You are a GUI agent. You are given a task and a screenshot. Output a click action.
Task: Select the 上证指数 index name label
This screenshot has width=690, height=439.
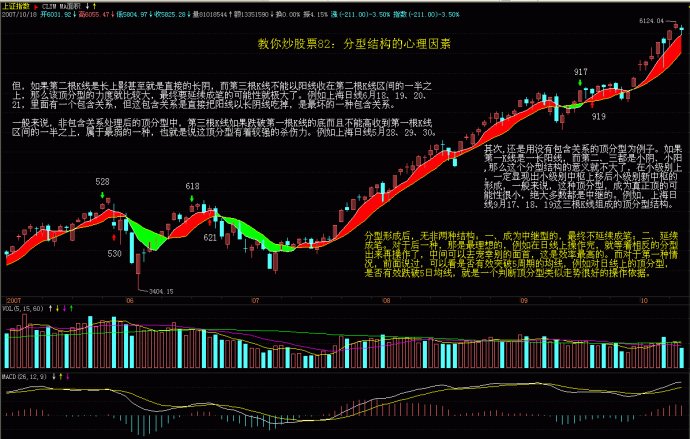(16, 7)
